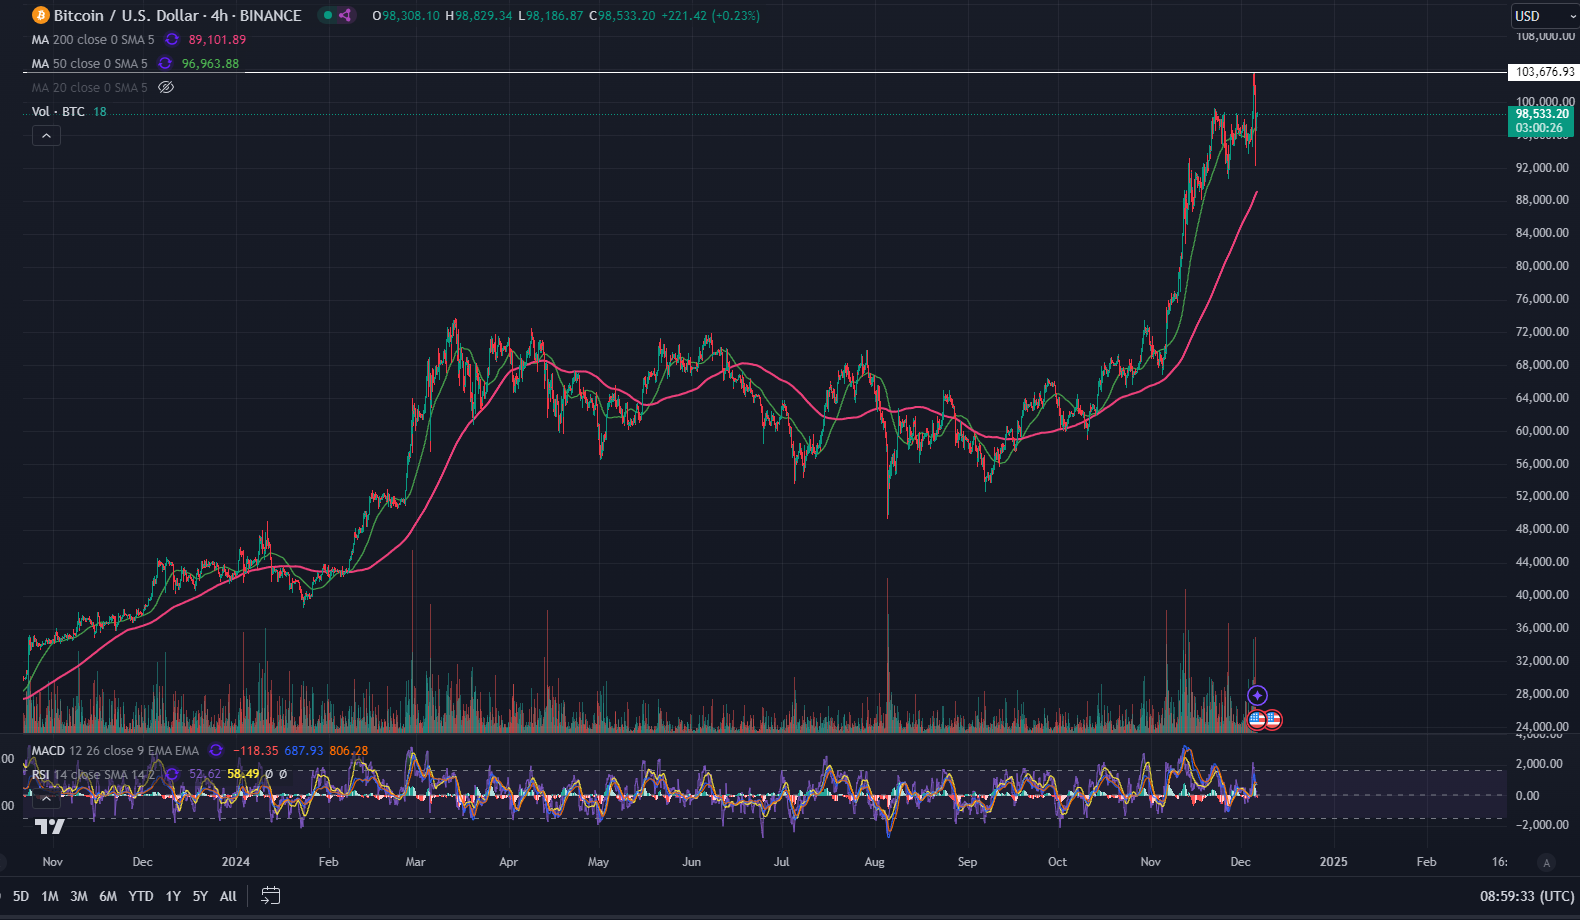Click the volume value 18 in legend
The image size is (1580, 920).
(x=100, y=111)
